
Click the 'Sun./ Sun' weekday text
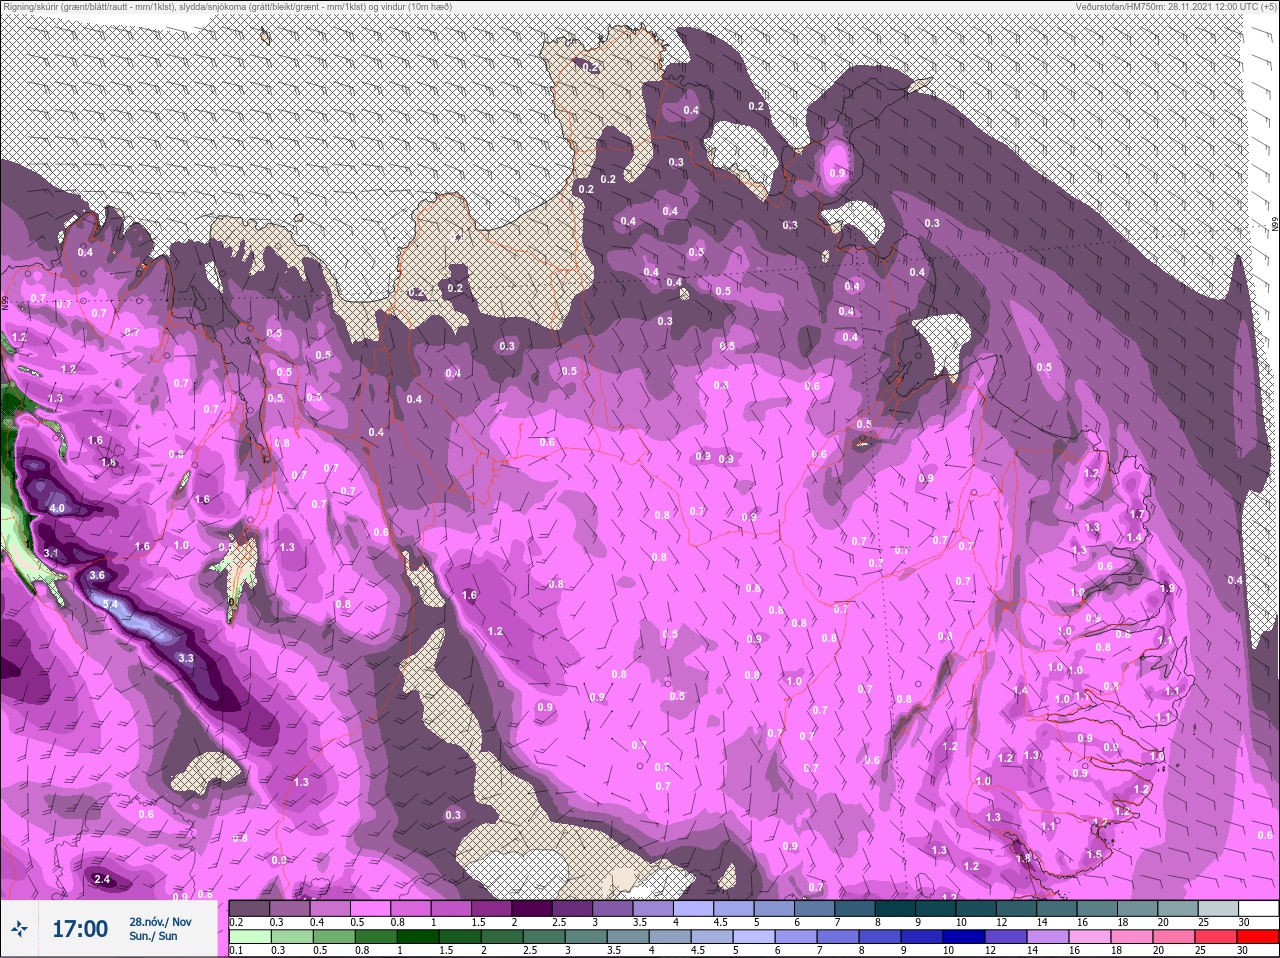(153, 936)
